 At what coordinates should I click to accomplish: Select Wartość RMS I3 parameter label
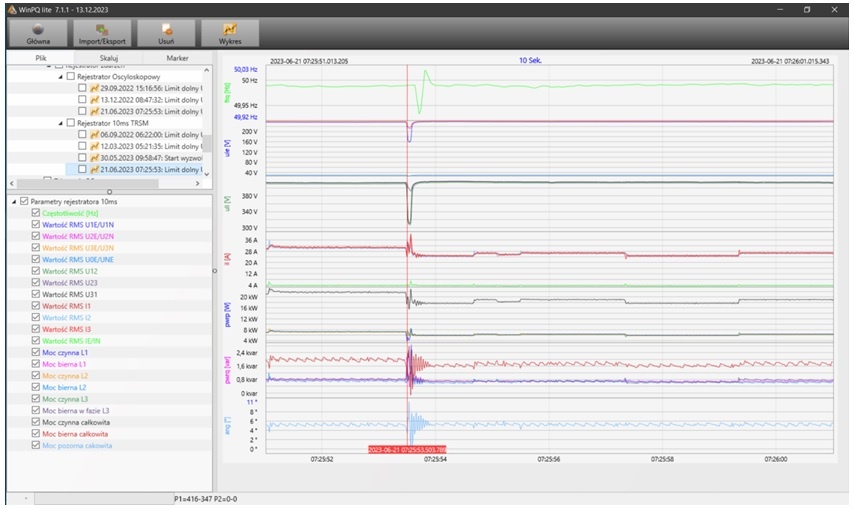point(66,329)
